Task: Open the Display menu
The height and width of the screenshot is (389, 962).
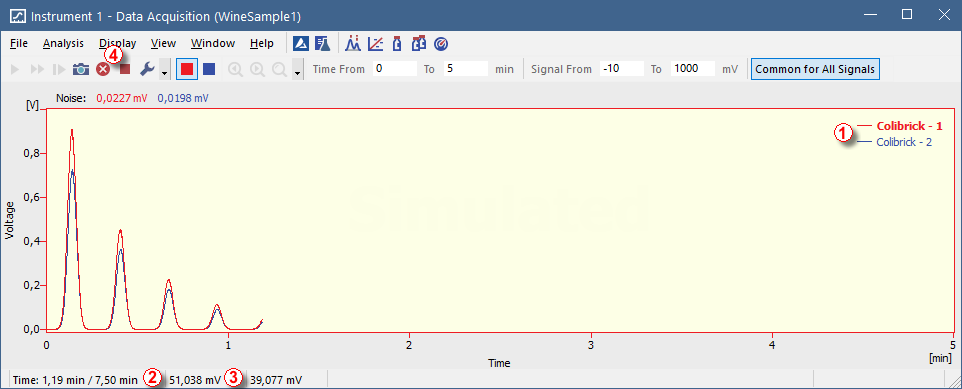Action: click(x=118, y=44)
